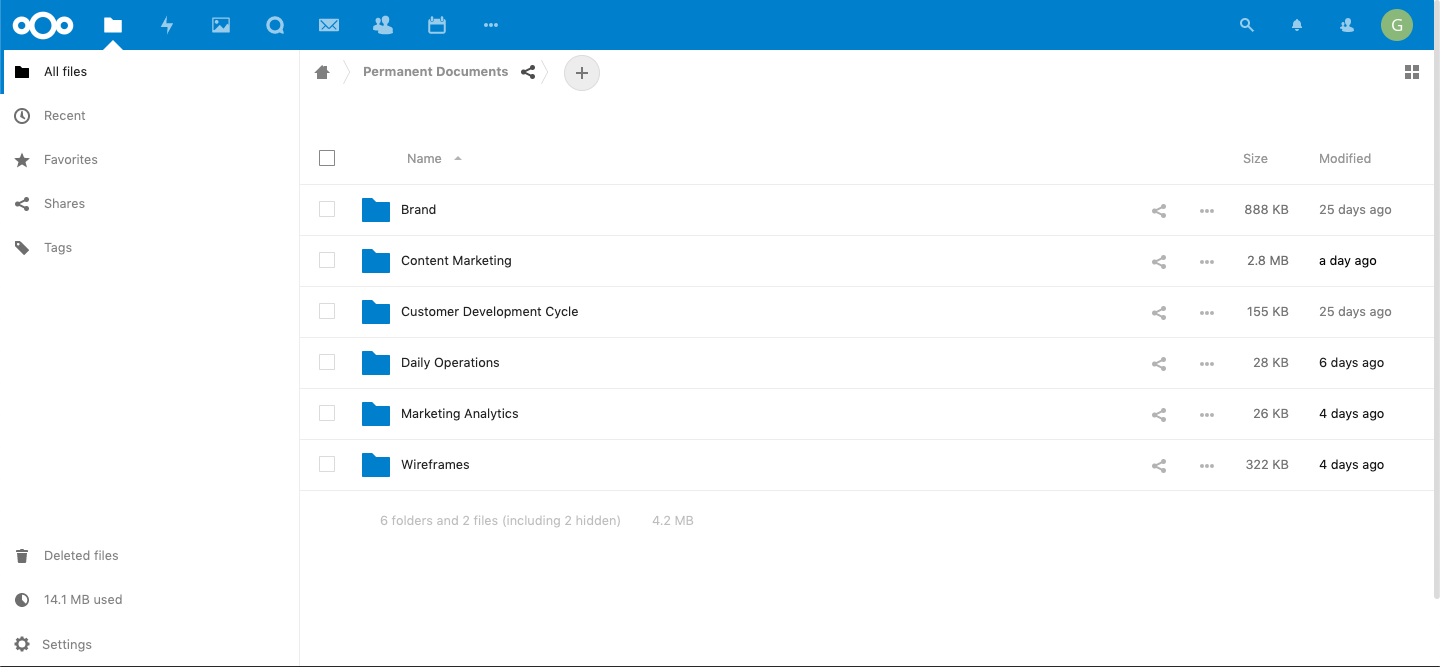The height and width of the screenshot is (667, 1440).
Task: Sort by Size column header
Action: tap(1255, 158)
